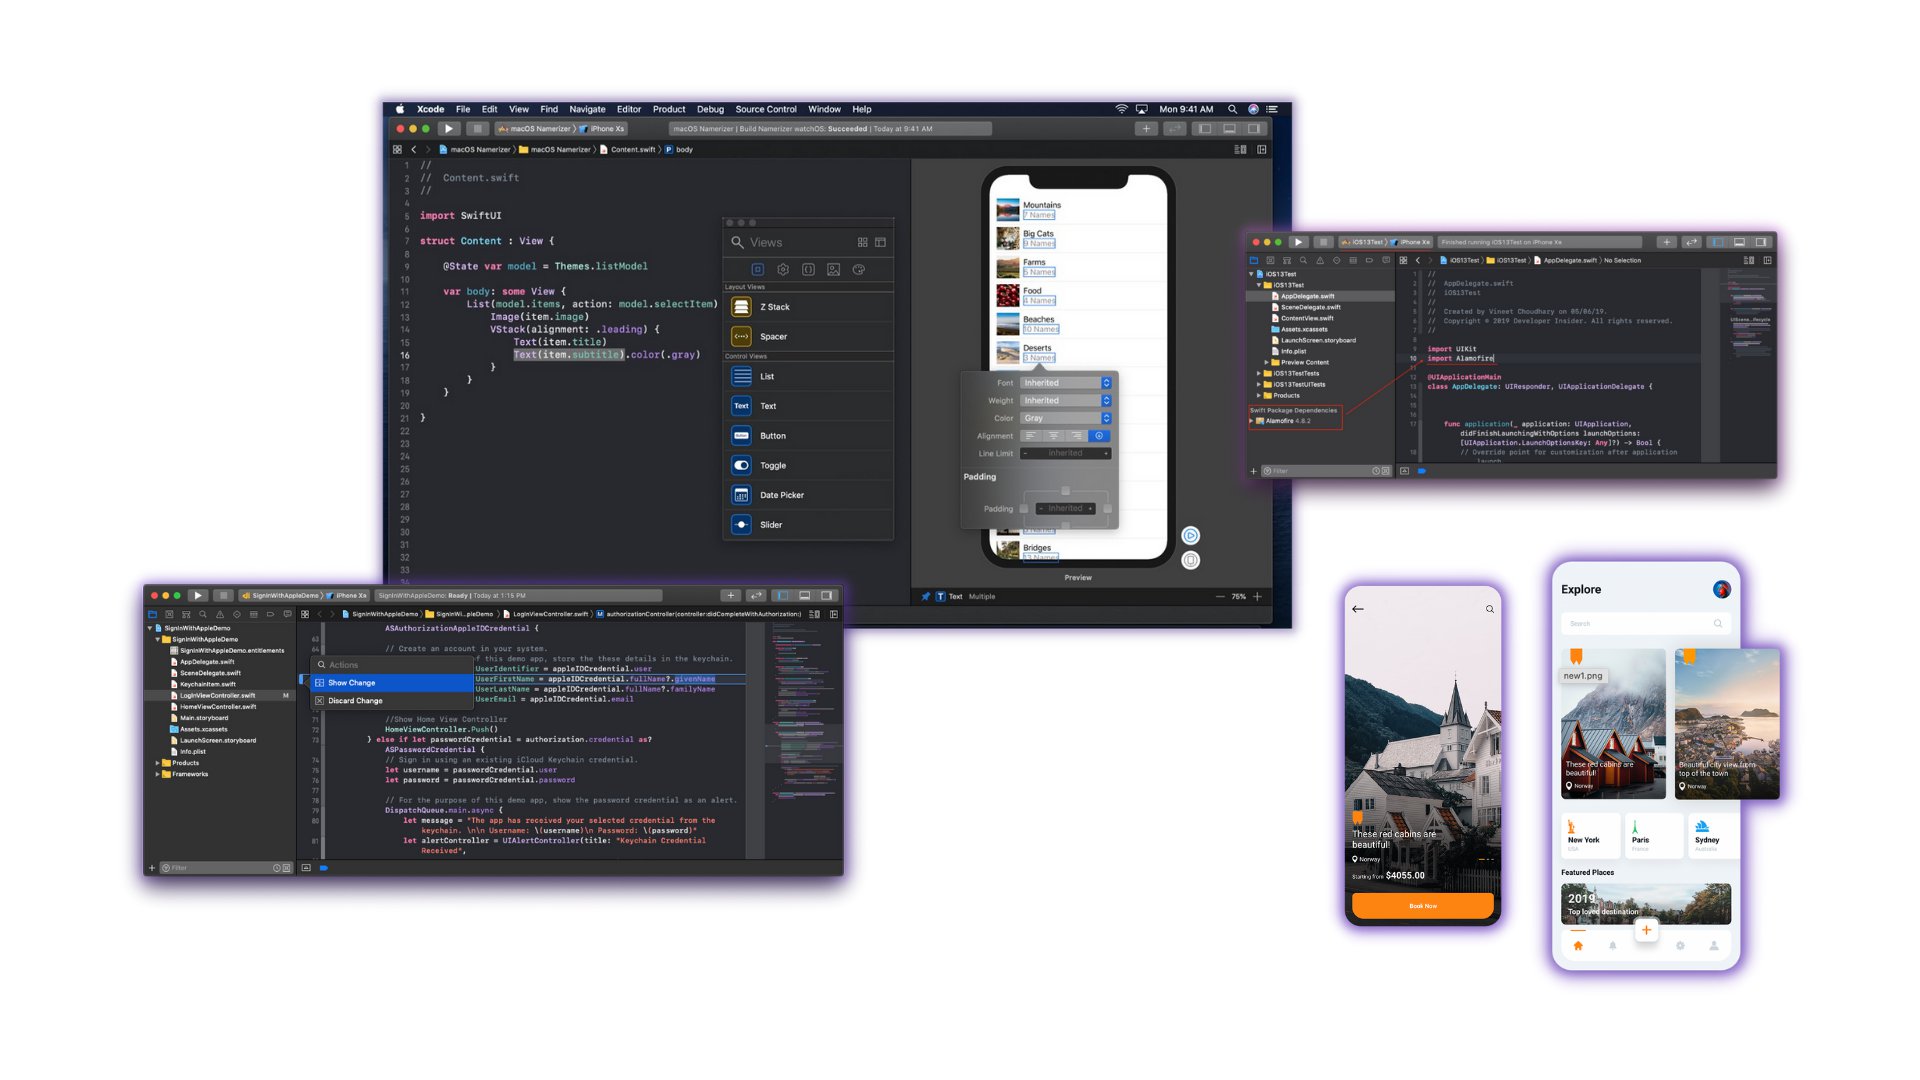This screenshot has width=1920, height=1080.
Task: Click Toggle item in Views library
Action: click(773, 466)
